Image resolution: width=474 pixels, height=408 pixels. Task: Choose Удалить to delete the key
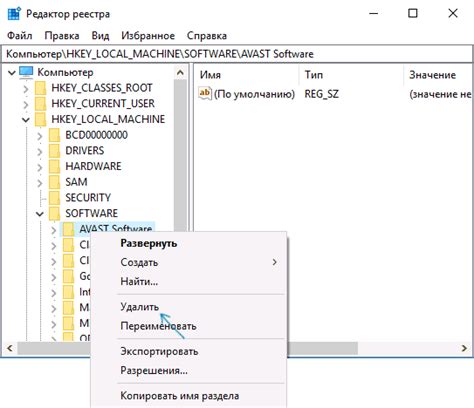(x=188, y=307)
